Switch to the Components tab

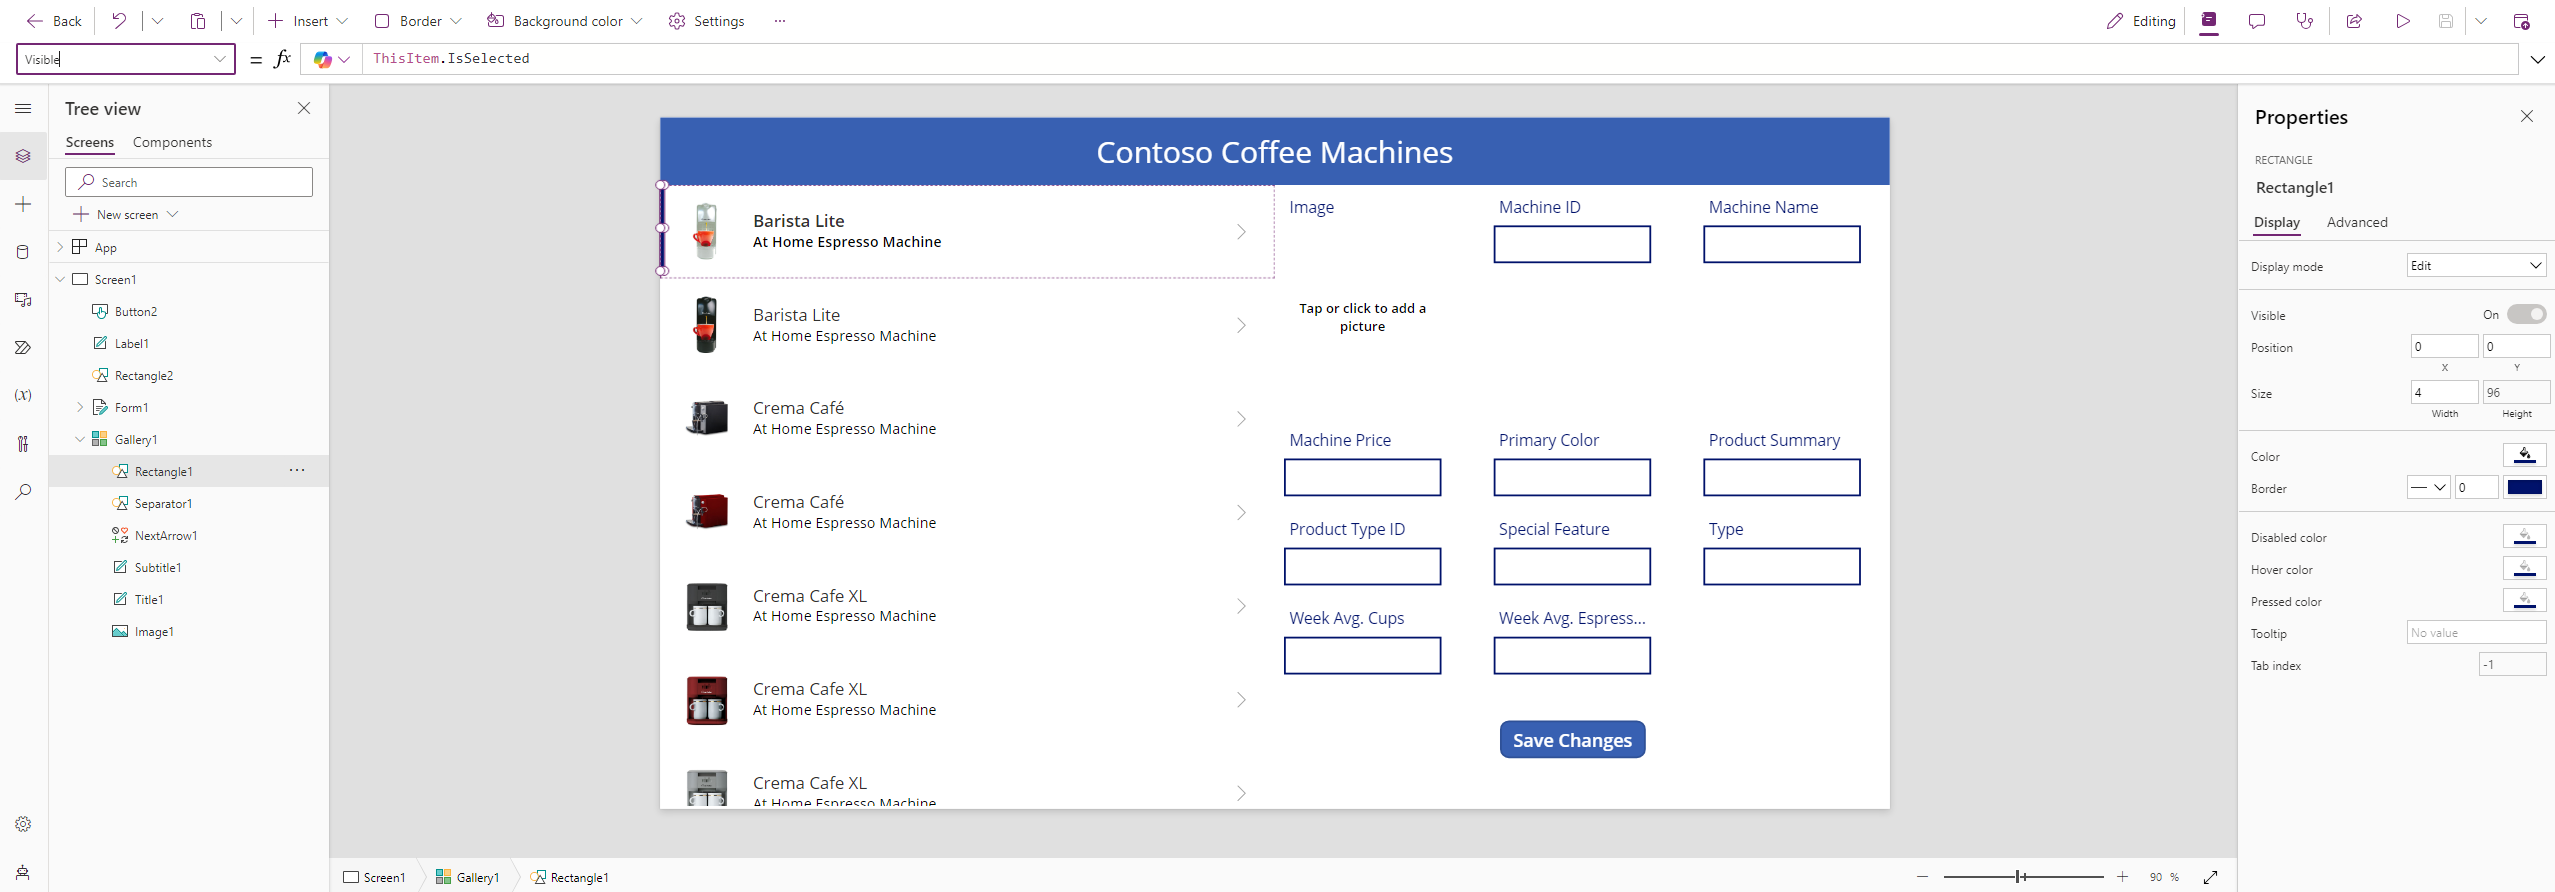[x=172, y=142]
